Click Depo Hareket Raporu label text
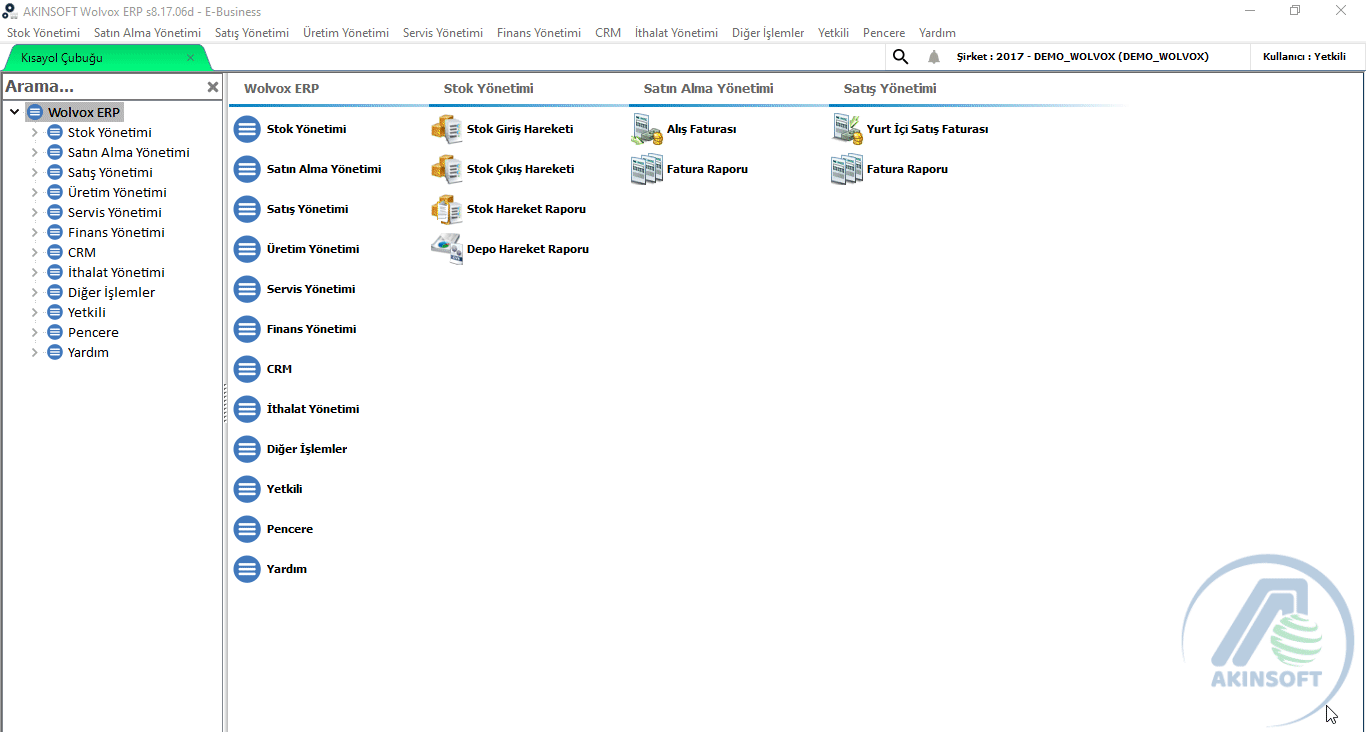Image resolution: width=1366 pixels, height=732 pixels. (x=528, y=249)
